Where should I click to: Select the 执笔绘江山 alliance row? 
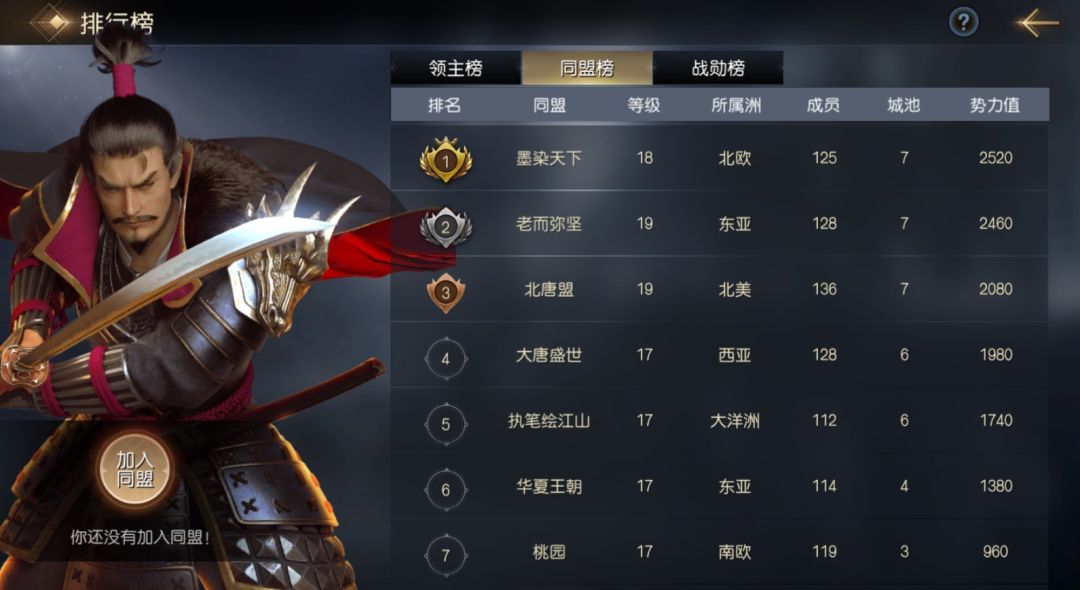tap(719, 421)
